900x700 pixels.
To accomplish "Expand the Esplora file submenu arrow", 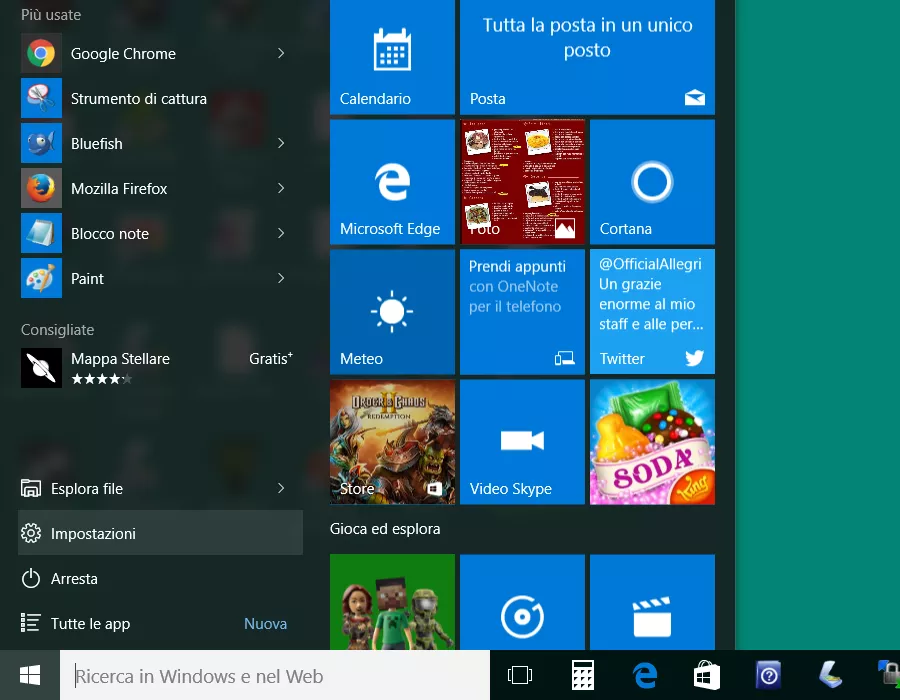I will point(281,488).
